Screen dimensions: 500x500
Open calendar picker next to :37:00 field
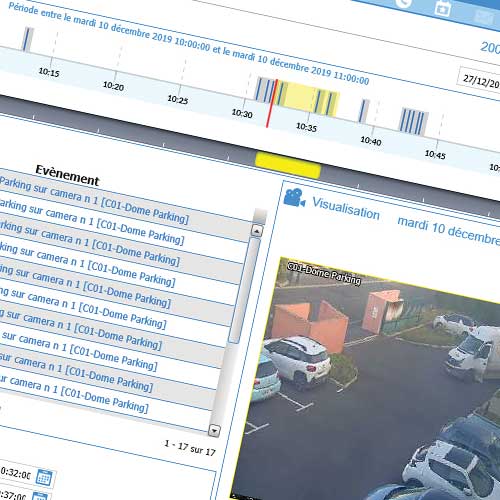[40, 496]
